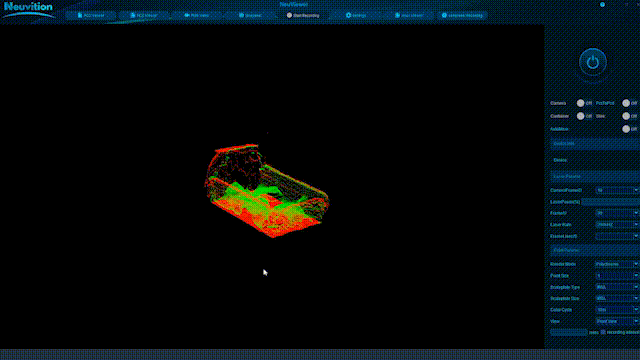The image size is (640, 360).
Task: Open the FrameLines dropdown
Action: 617,236
